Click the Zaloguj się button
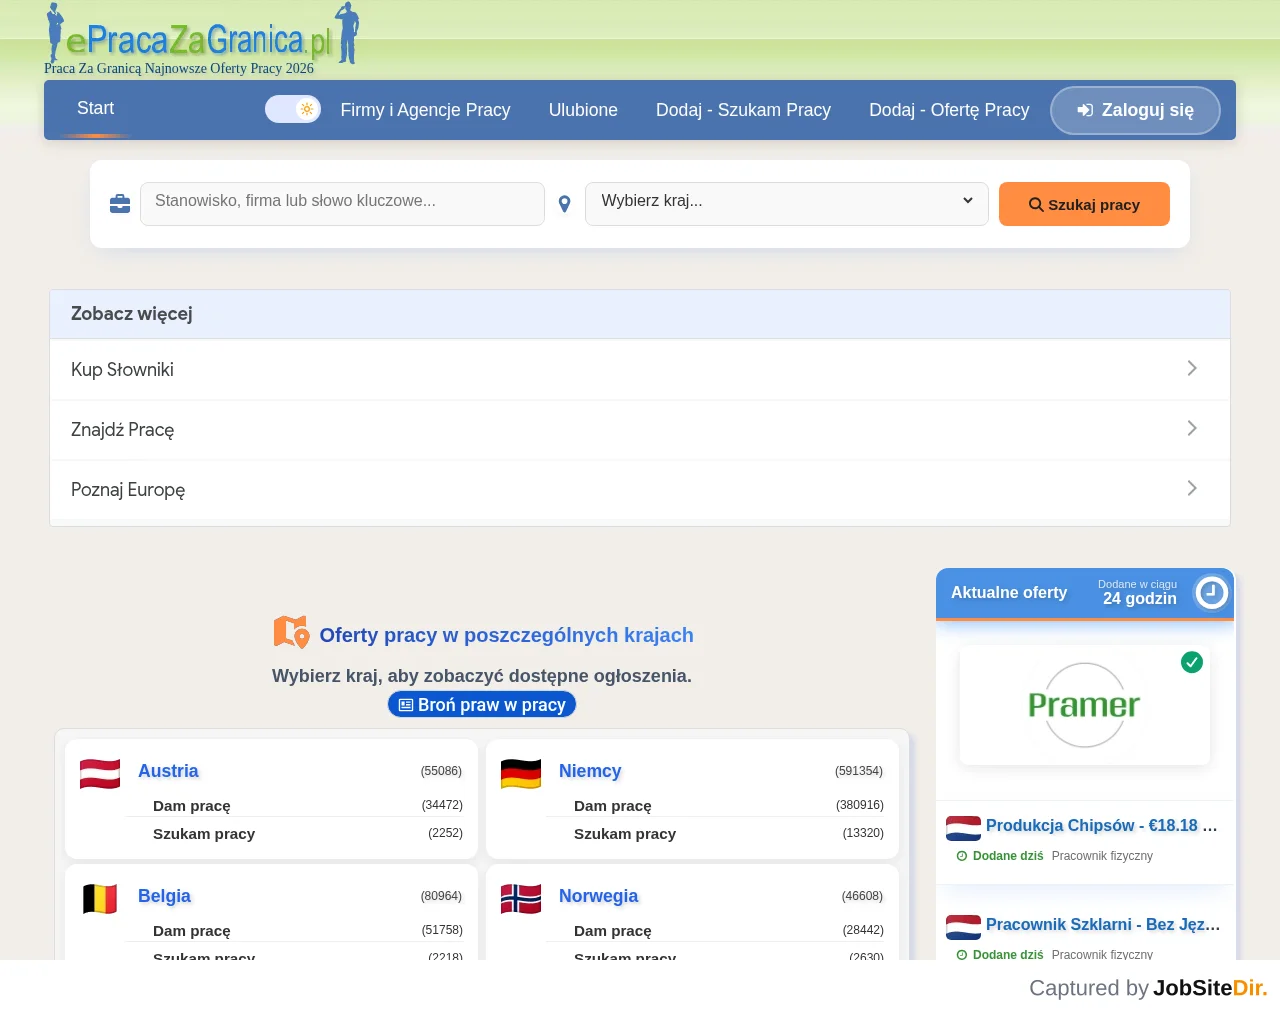The image size is (1280, 1018). [1135, 110]
